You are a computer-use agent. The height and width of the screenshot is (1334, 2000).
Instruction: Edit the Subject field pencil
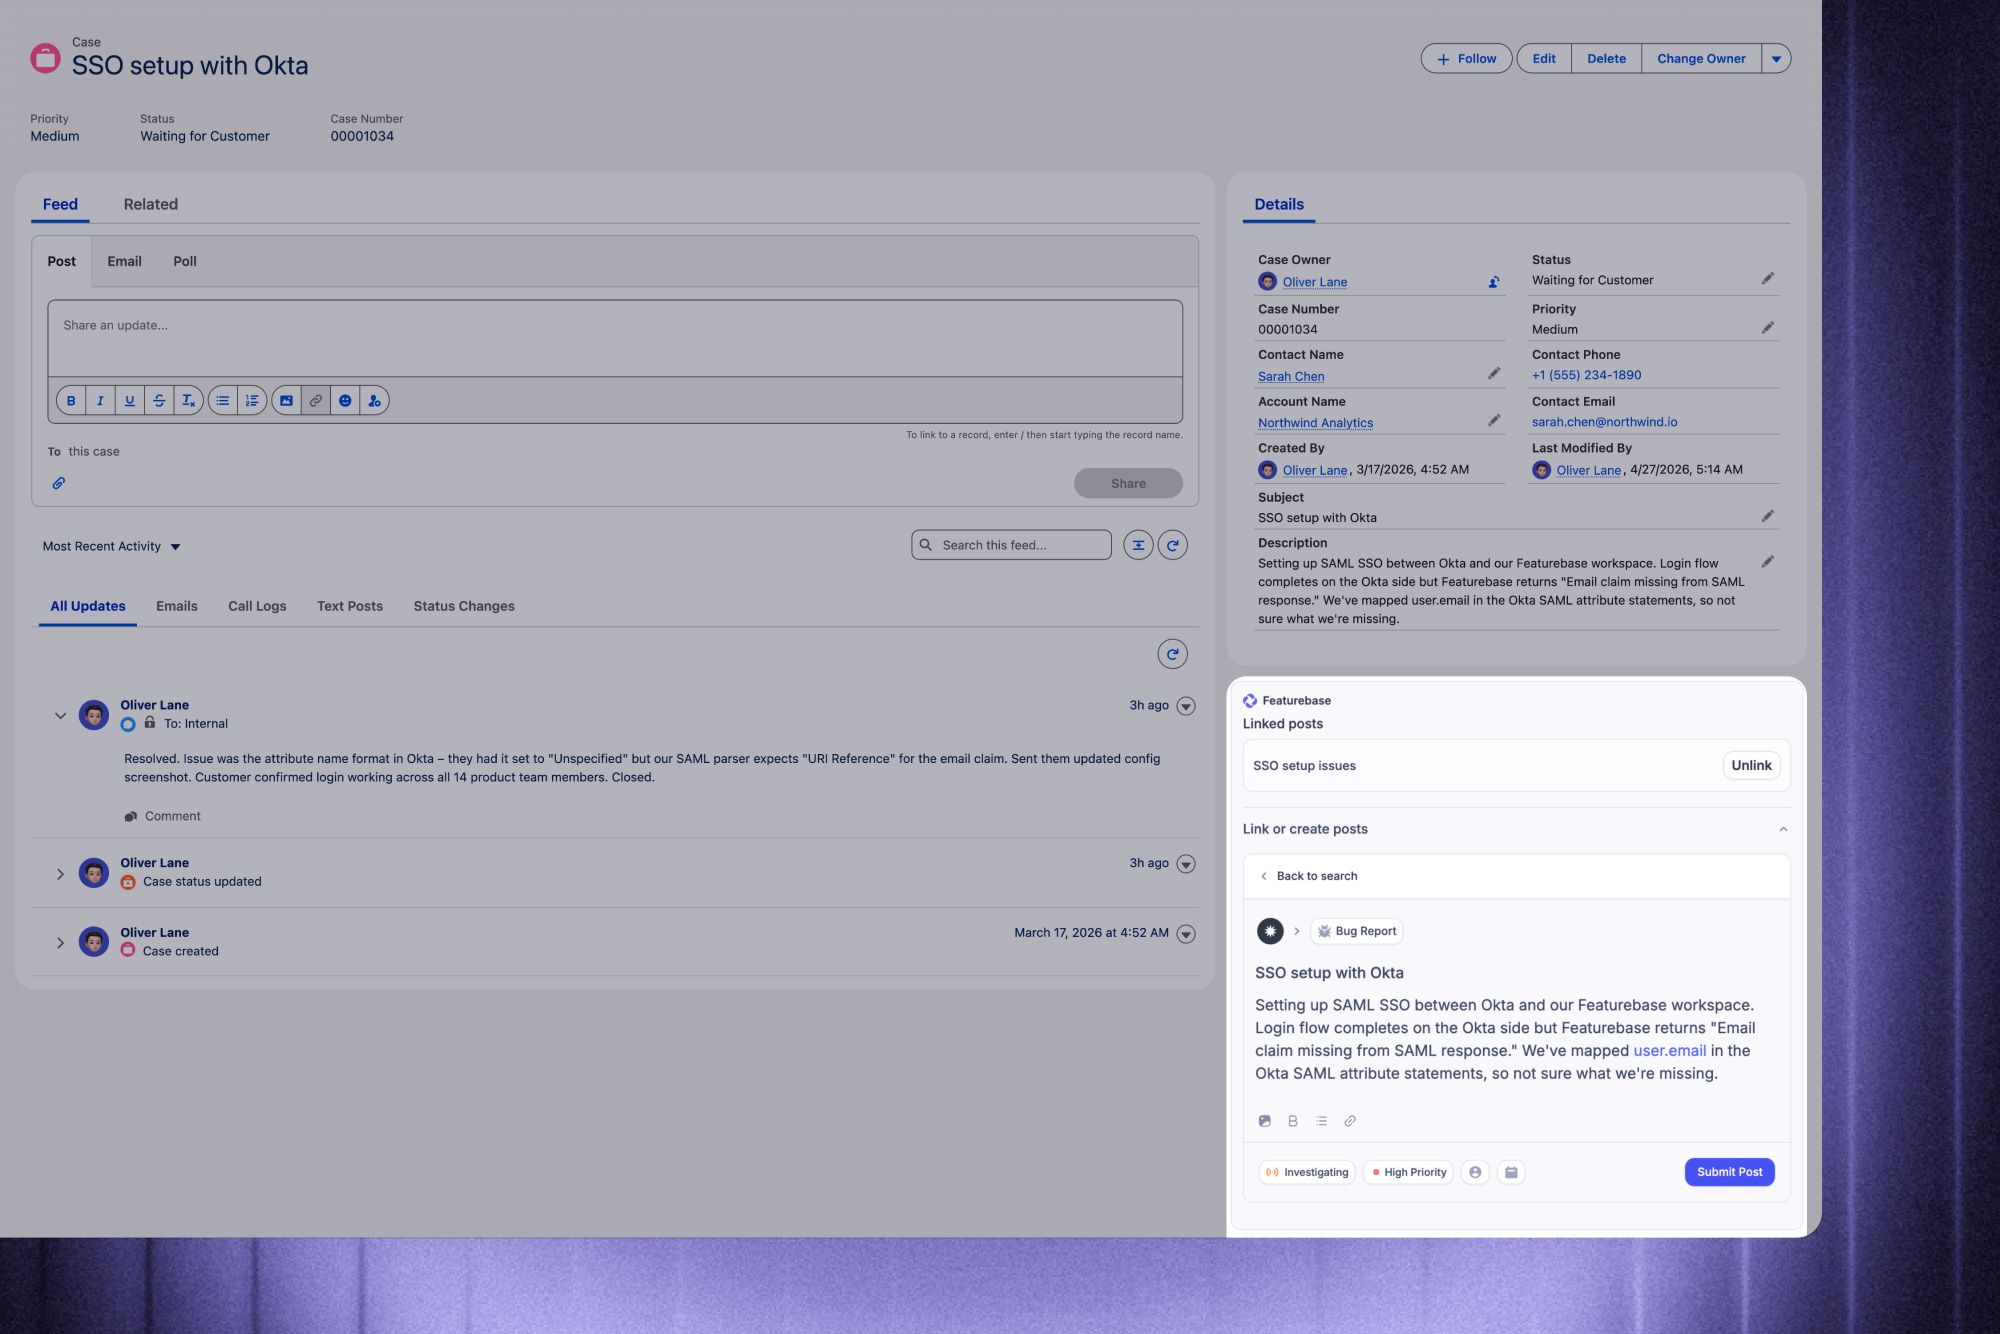click(x=1767, y=516)
